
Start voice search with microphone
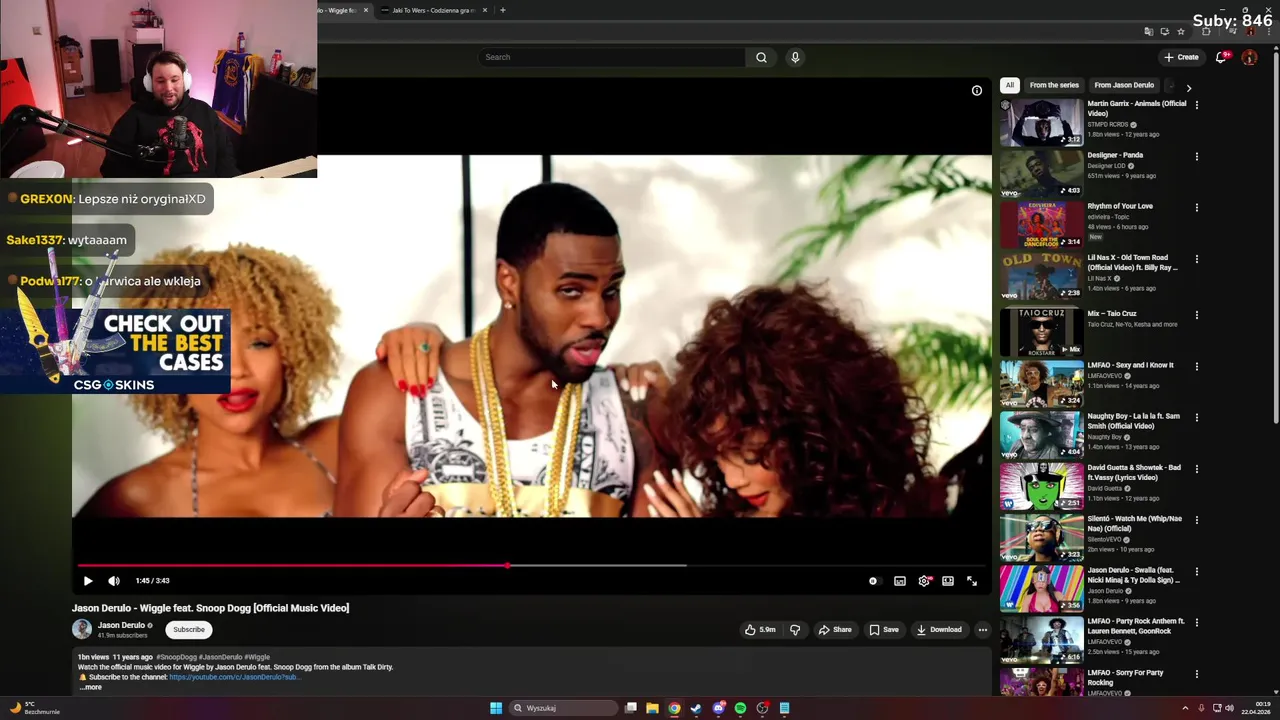tap(795, 57)
